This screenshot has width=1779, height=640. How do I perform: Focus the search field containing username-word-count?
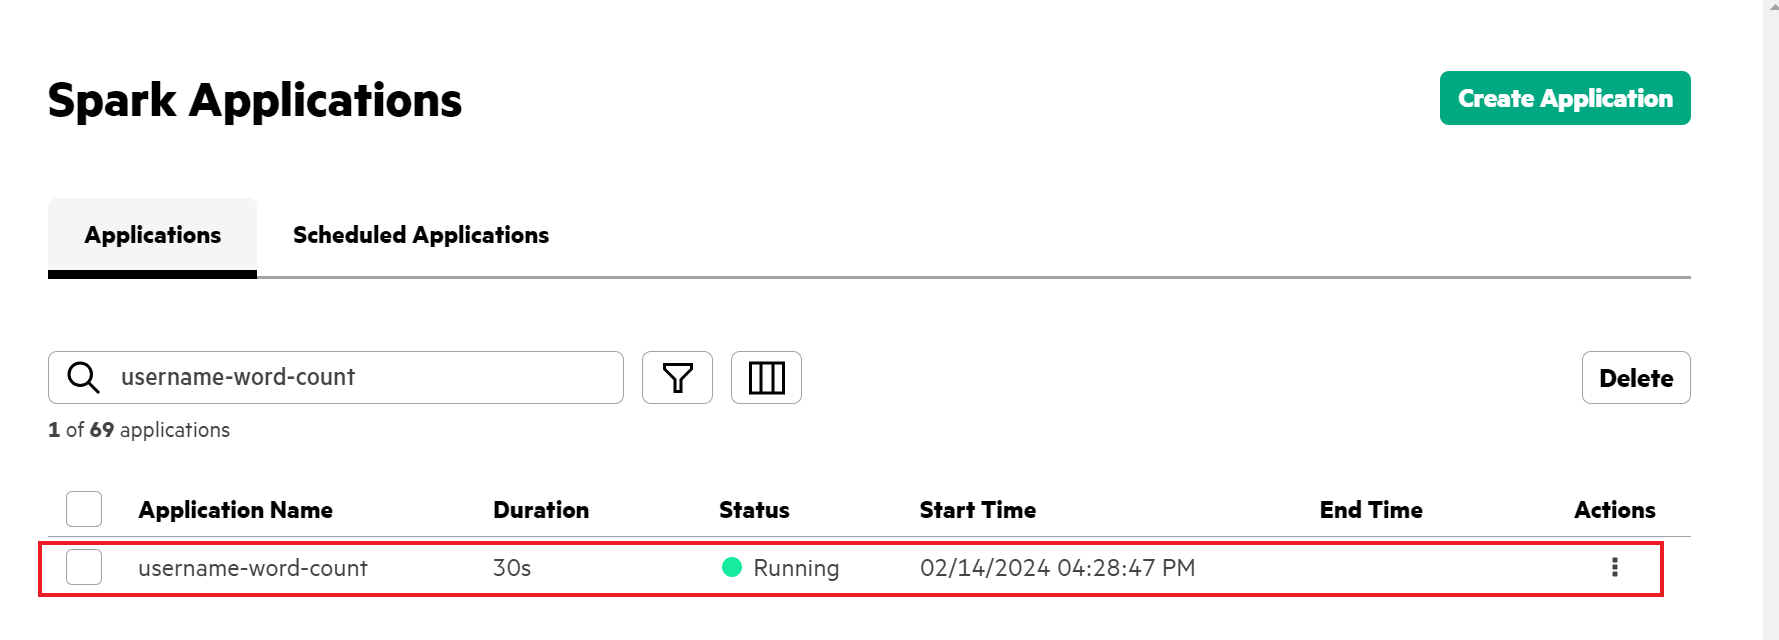pos(336,378)
